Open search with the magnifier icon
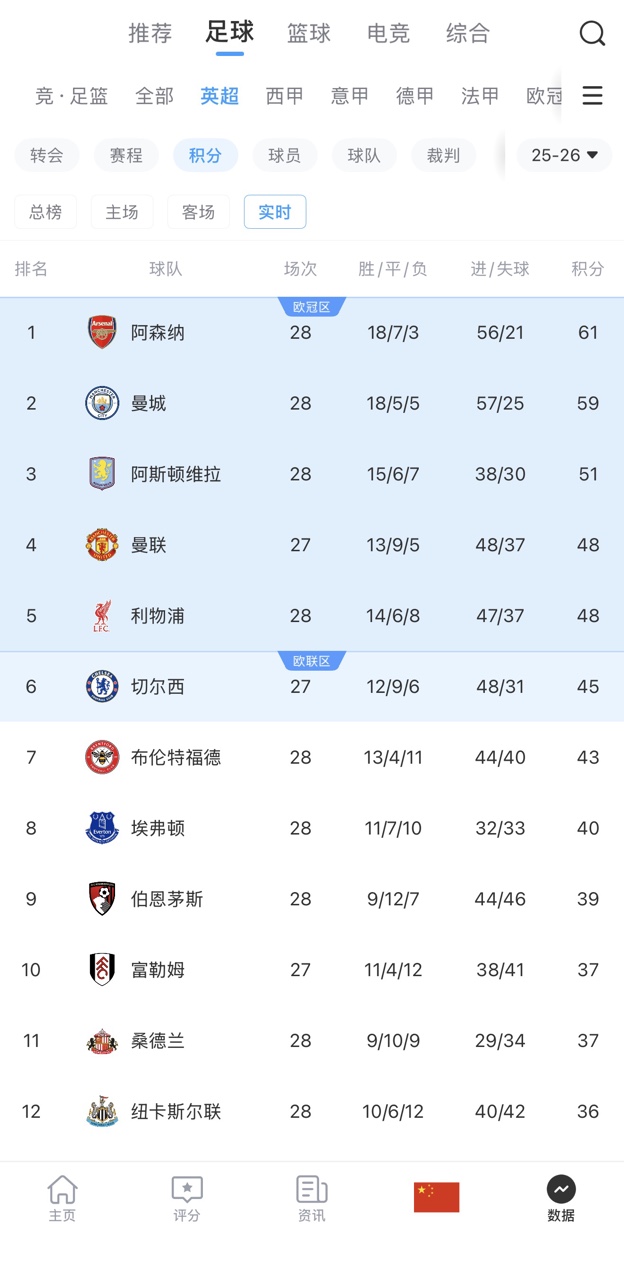 pyautogui.click(x=592, y=34)
